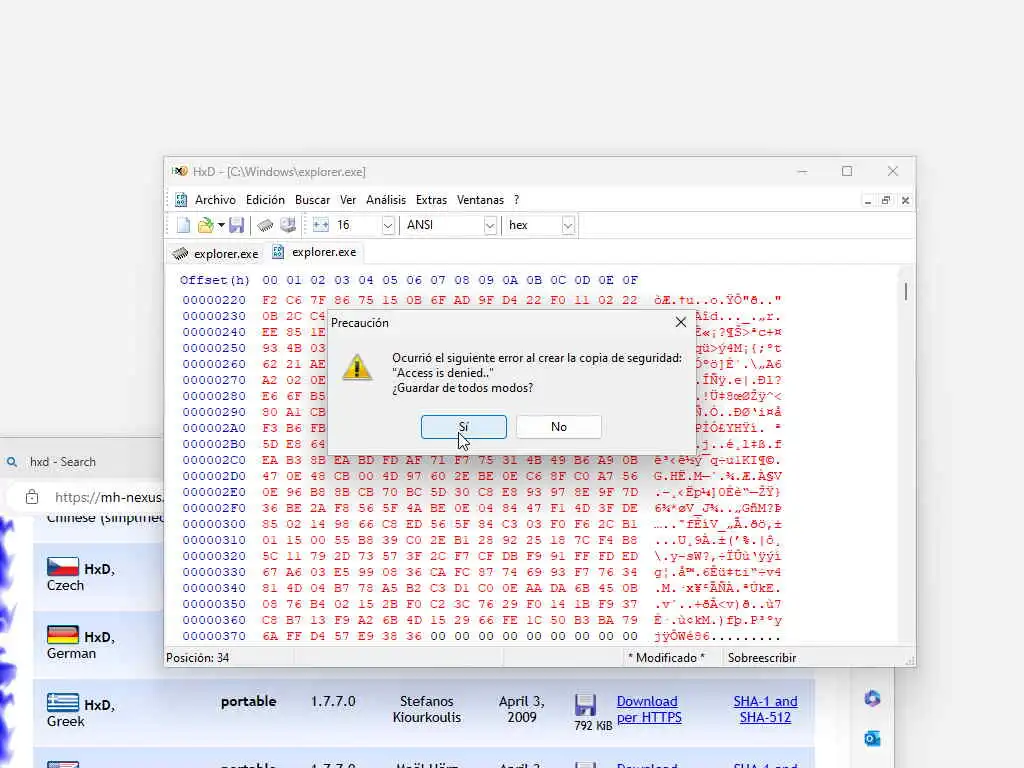Click the * Modificado * status text
This screenshot has width=1024, height=768.
(666, 658)
